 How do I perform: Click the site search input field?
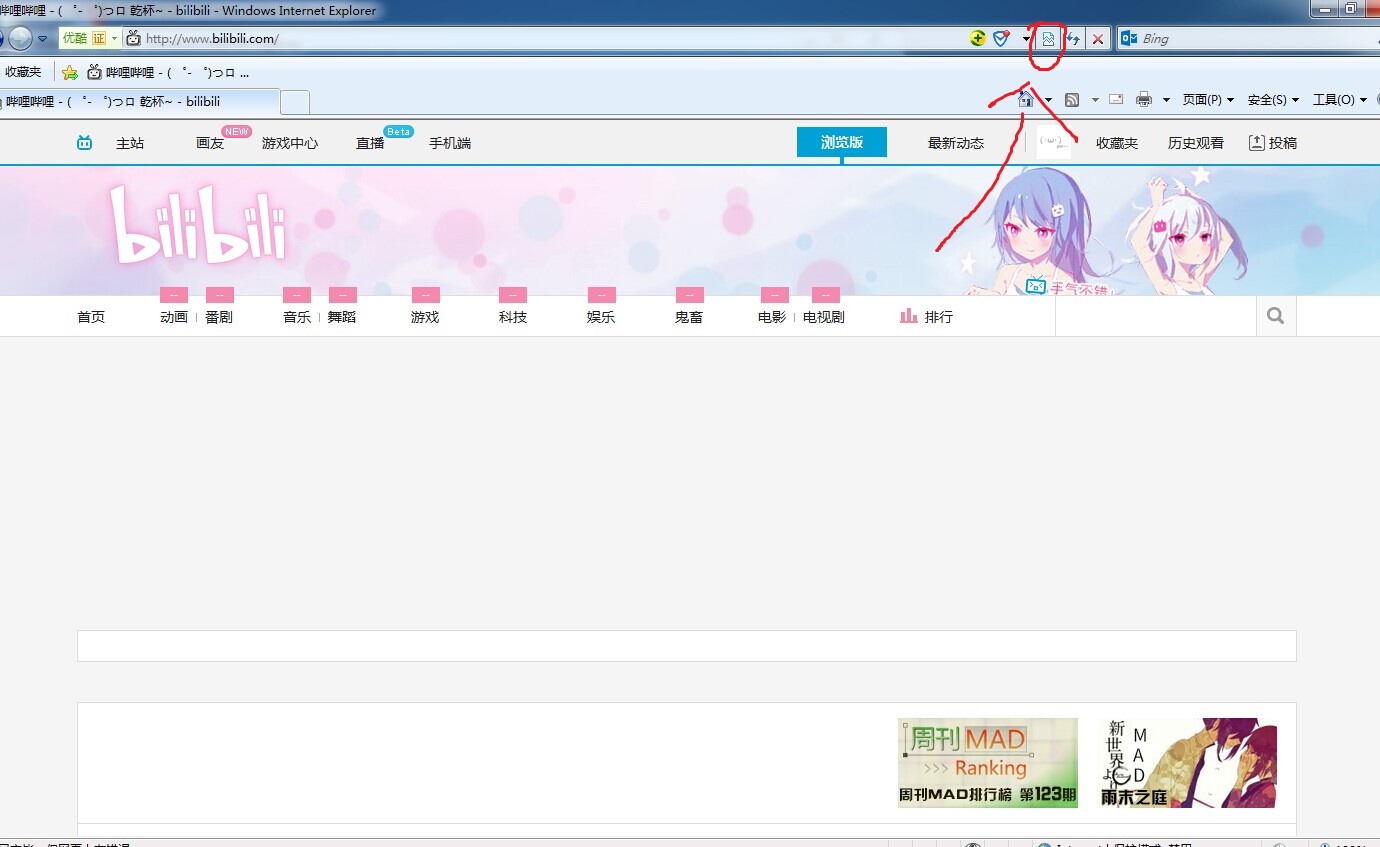click(x=1156, y=316)
